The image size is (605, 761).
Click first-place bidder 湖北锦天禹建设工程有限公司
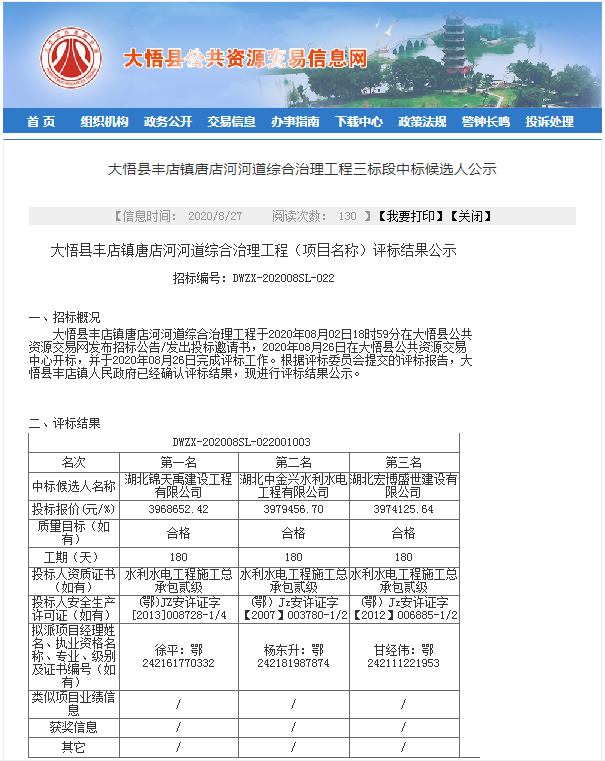pos(178,486)
